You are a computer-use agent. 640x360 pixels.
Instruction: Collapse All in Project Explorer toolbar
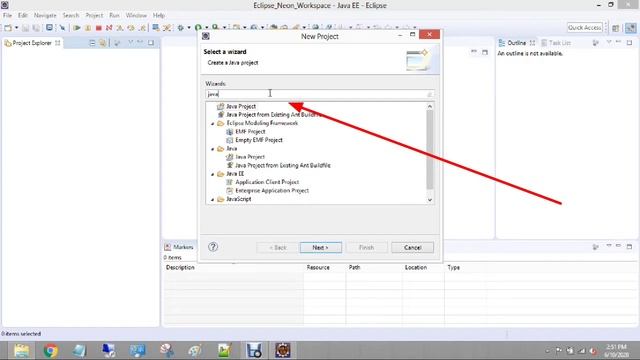tap(92, 43)
